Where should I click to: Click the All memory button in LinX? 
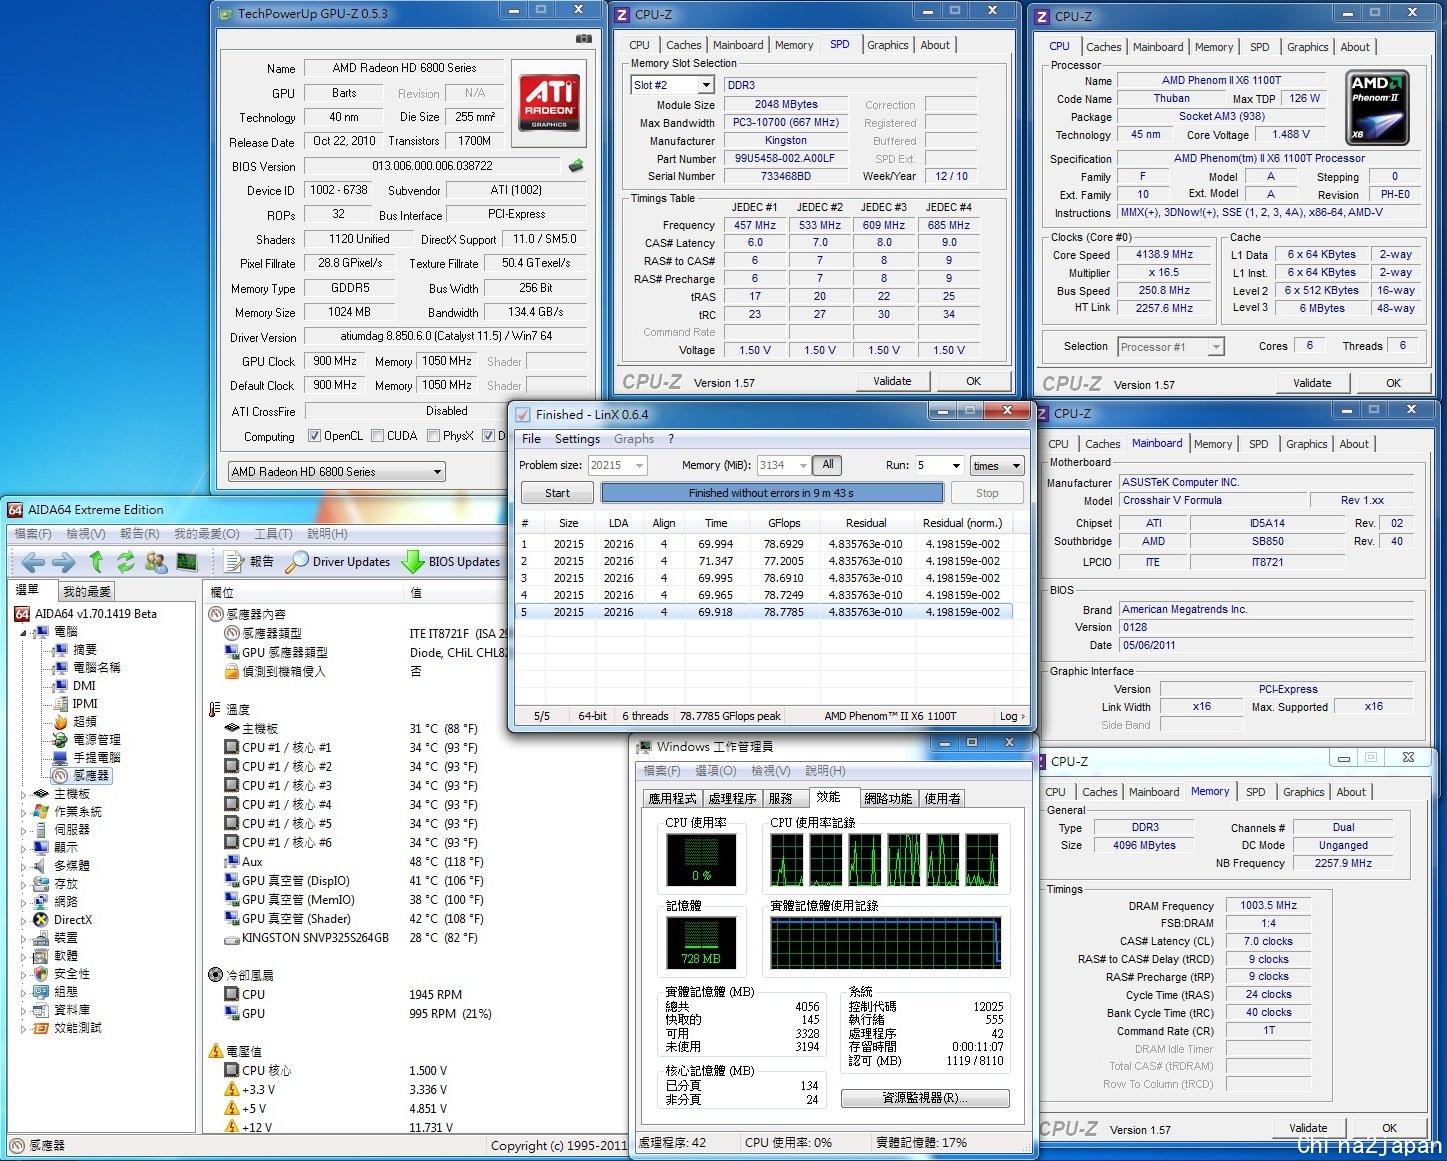point(828,465)
